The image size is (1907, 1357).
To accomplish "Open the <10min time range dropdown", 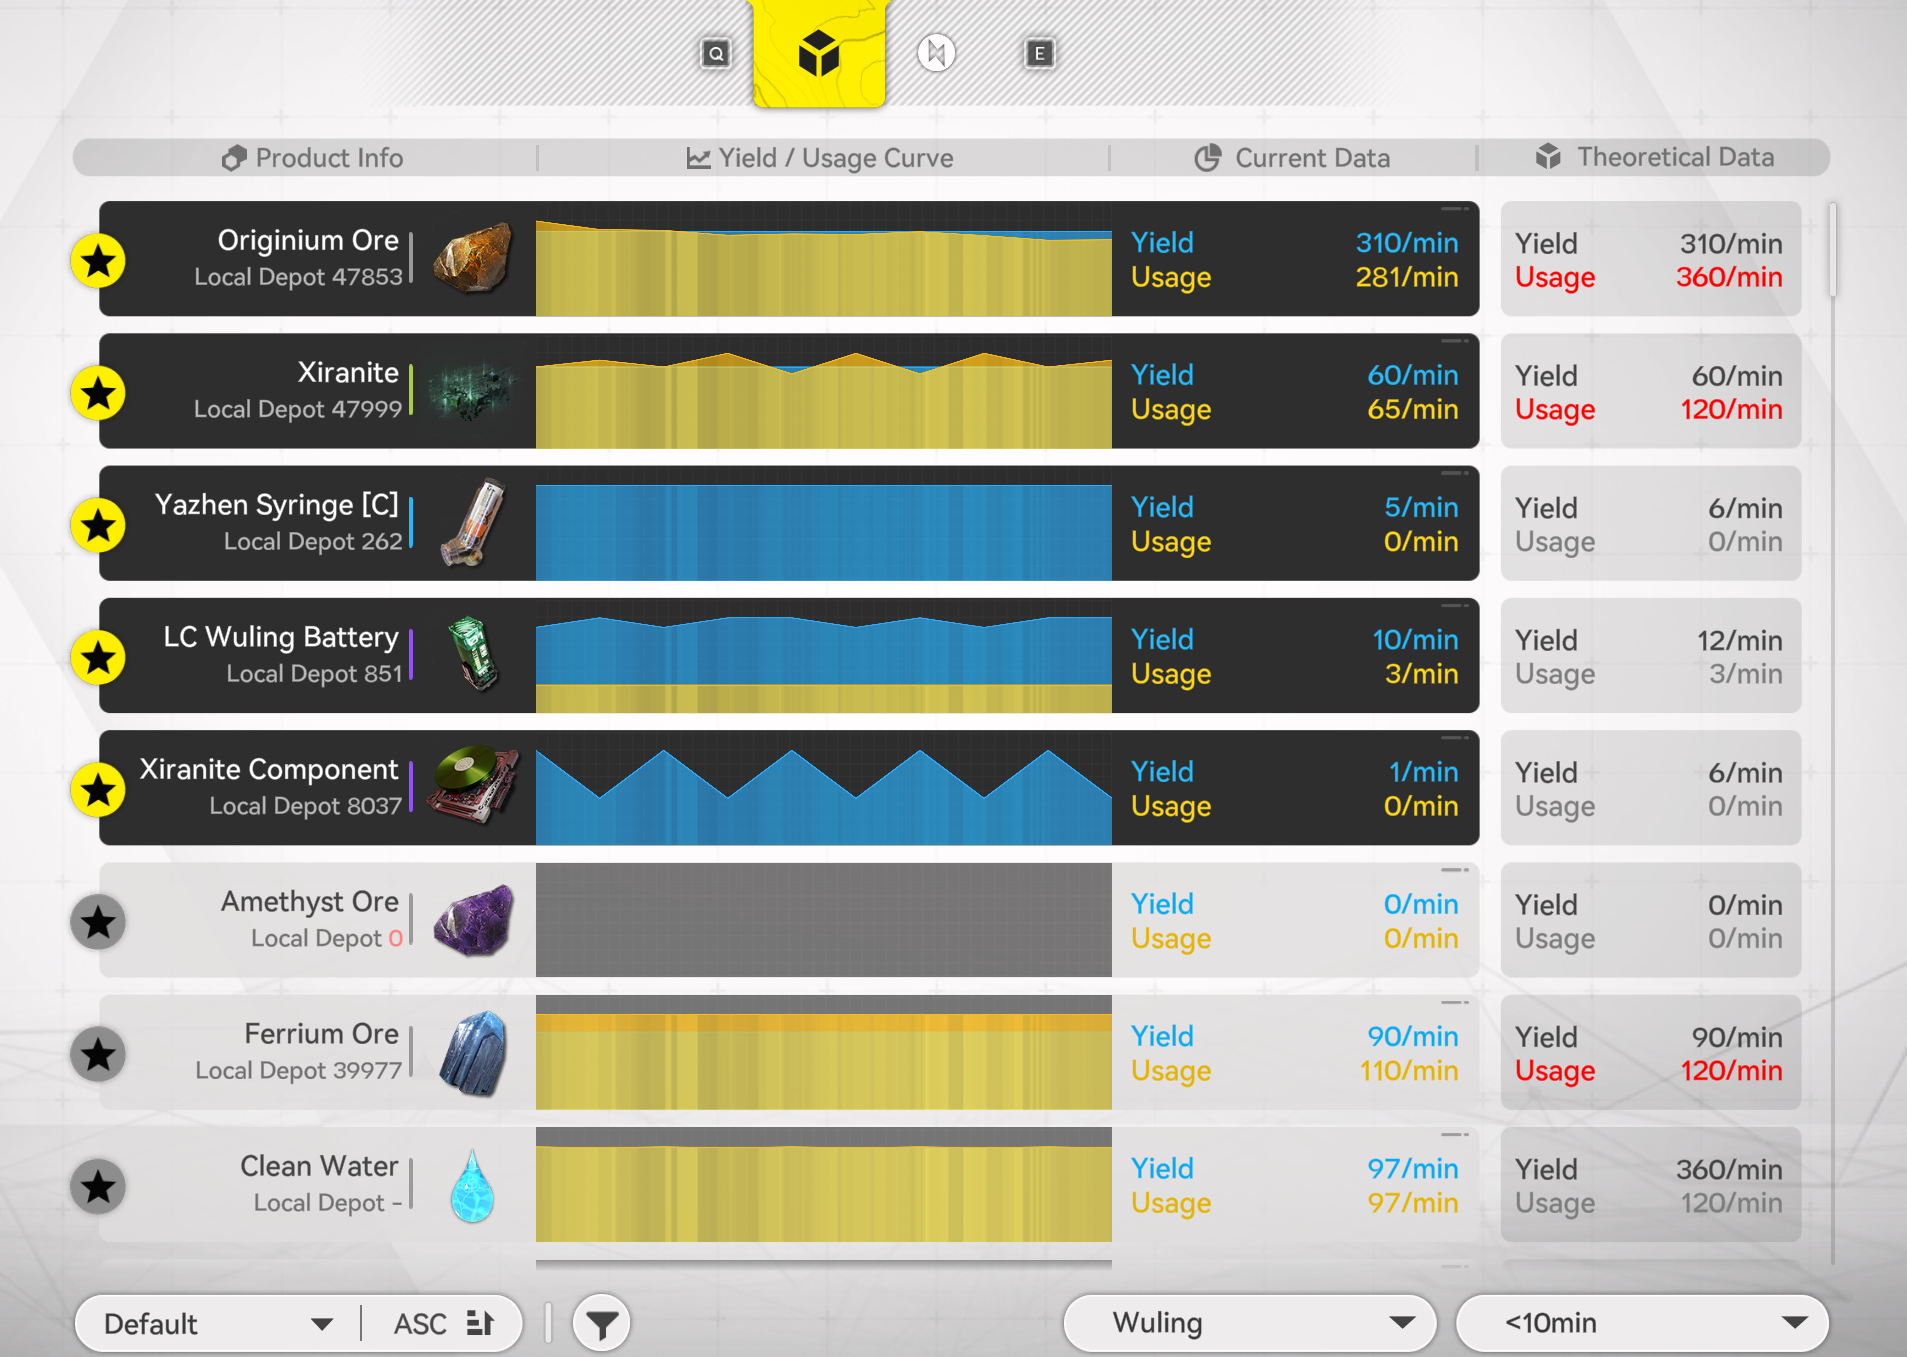I will tap(1642, 1323).
